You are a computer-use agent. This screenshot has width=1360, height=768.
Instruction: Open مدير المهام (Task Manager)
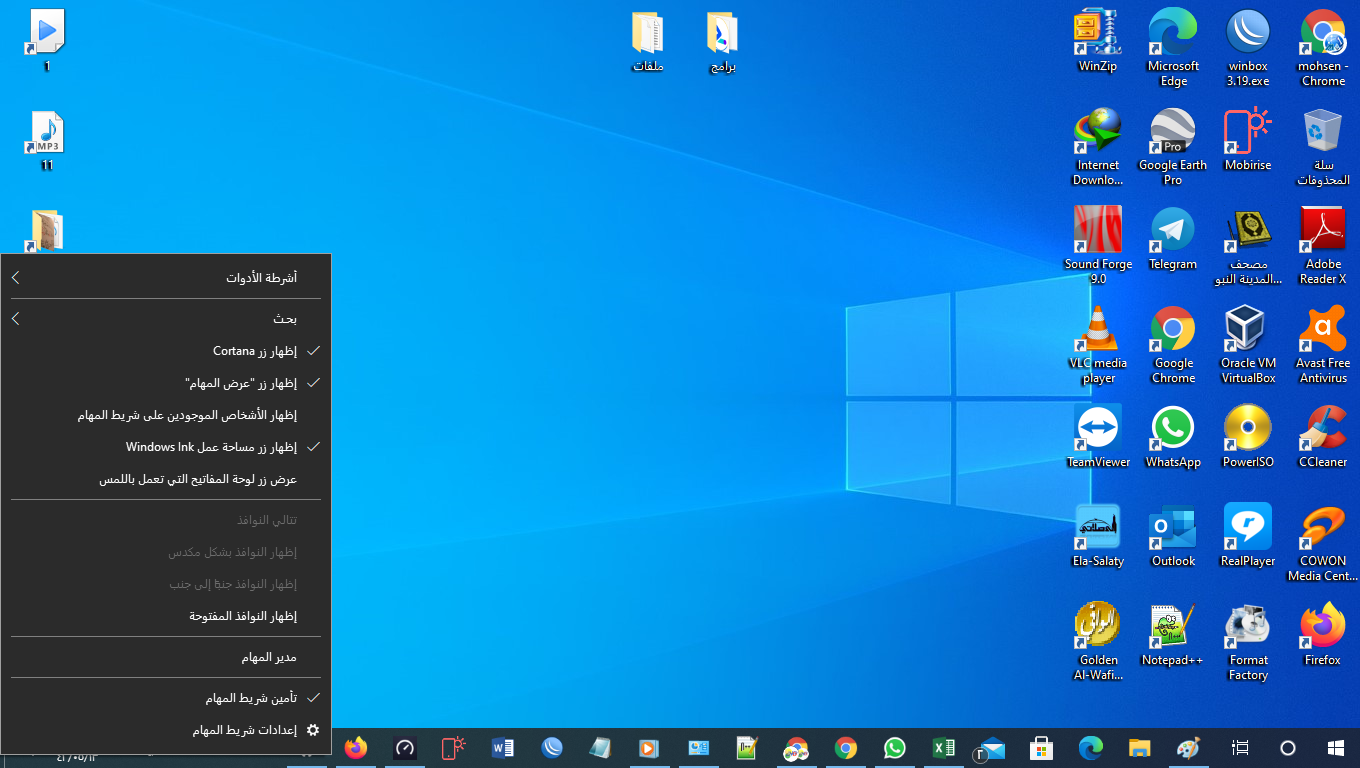tap(166, 657)
